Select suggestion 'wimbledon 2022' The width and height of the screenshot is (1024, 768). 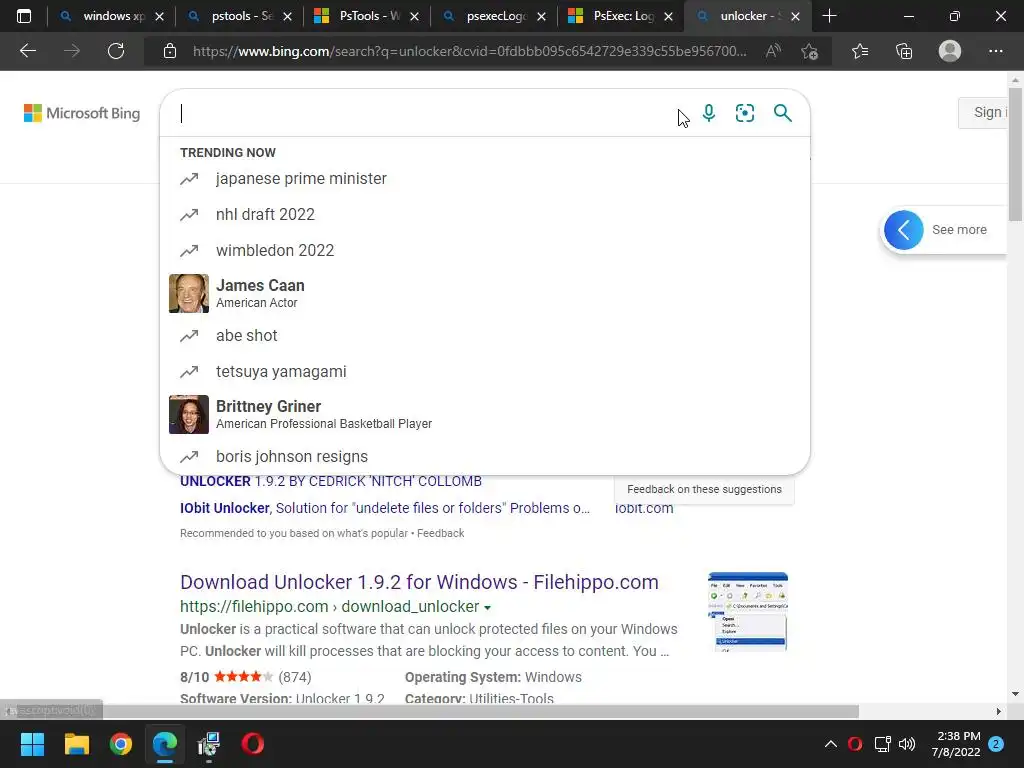tap(485, 250)
